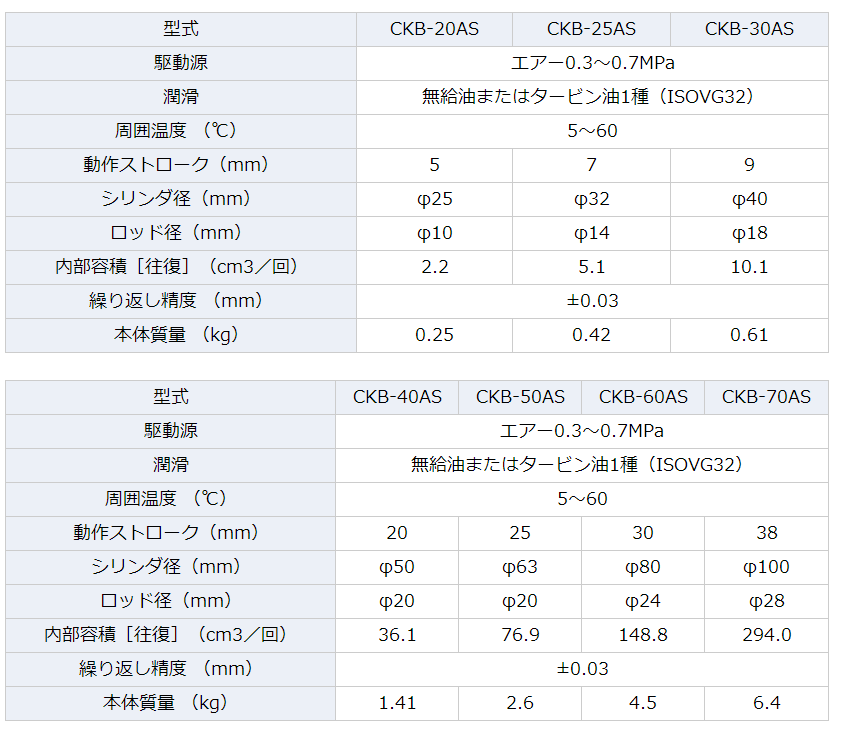Select the CKB-60AS header cell
Screen dimensions: 841x729
click(643, 397)
